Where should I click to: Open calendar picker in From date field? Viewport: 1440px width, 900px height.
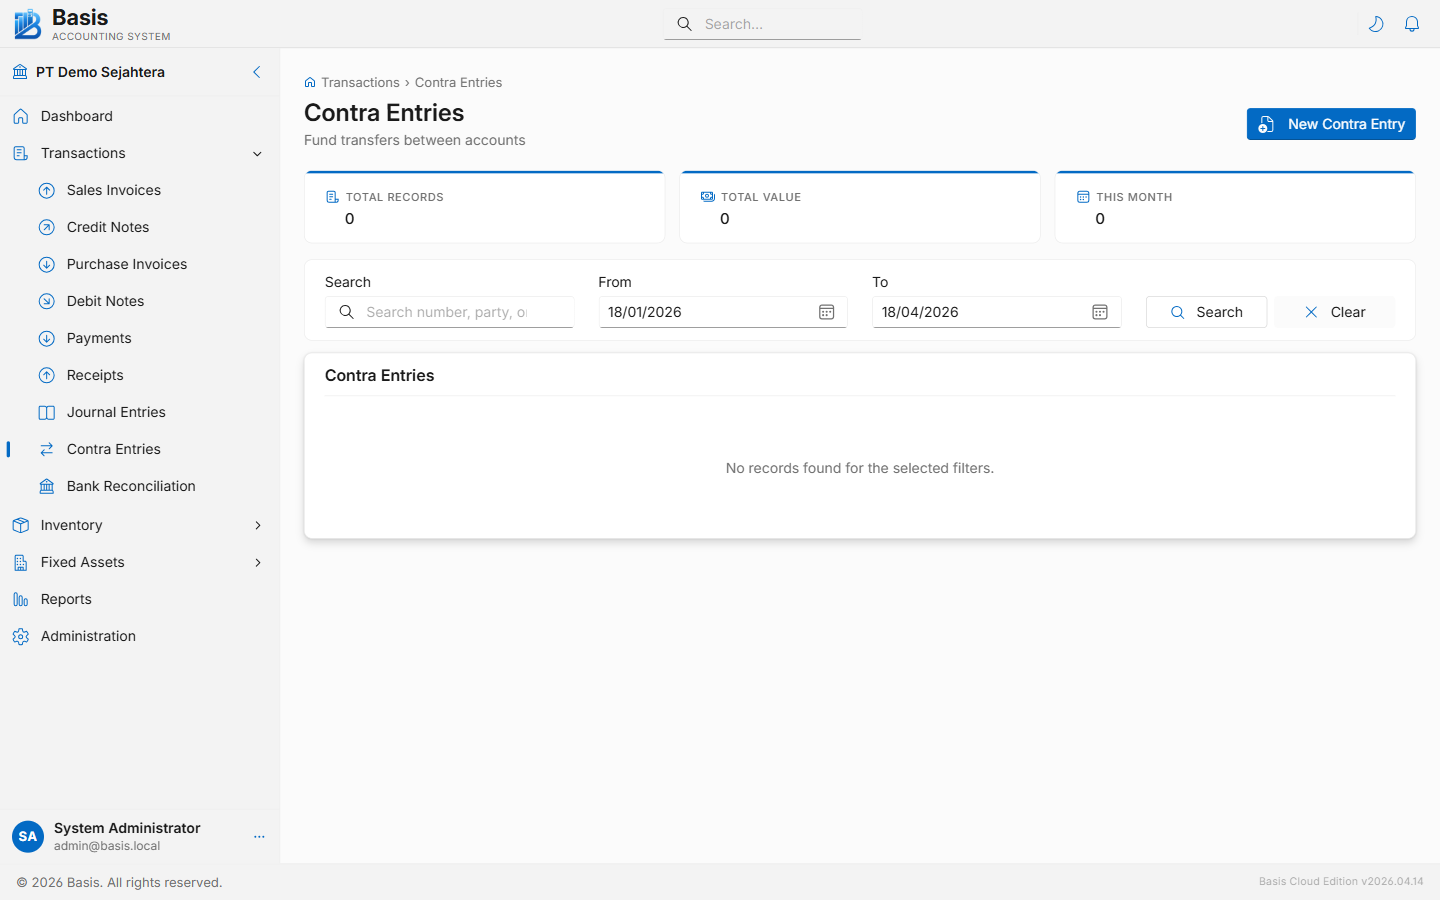point(826,312)
